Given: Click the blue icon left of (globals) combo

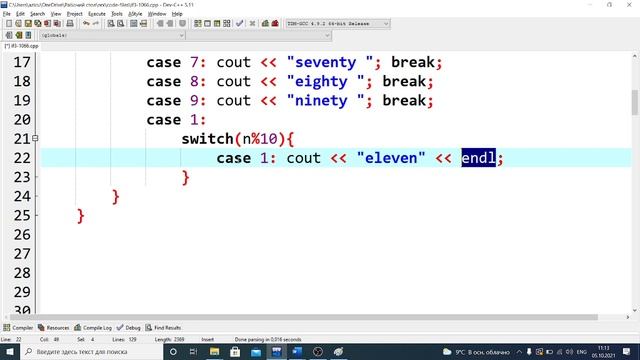Looking at the screenshot, I should coord(28,36).
